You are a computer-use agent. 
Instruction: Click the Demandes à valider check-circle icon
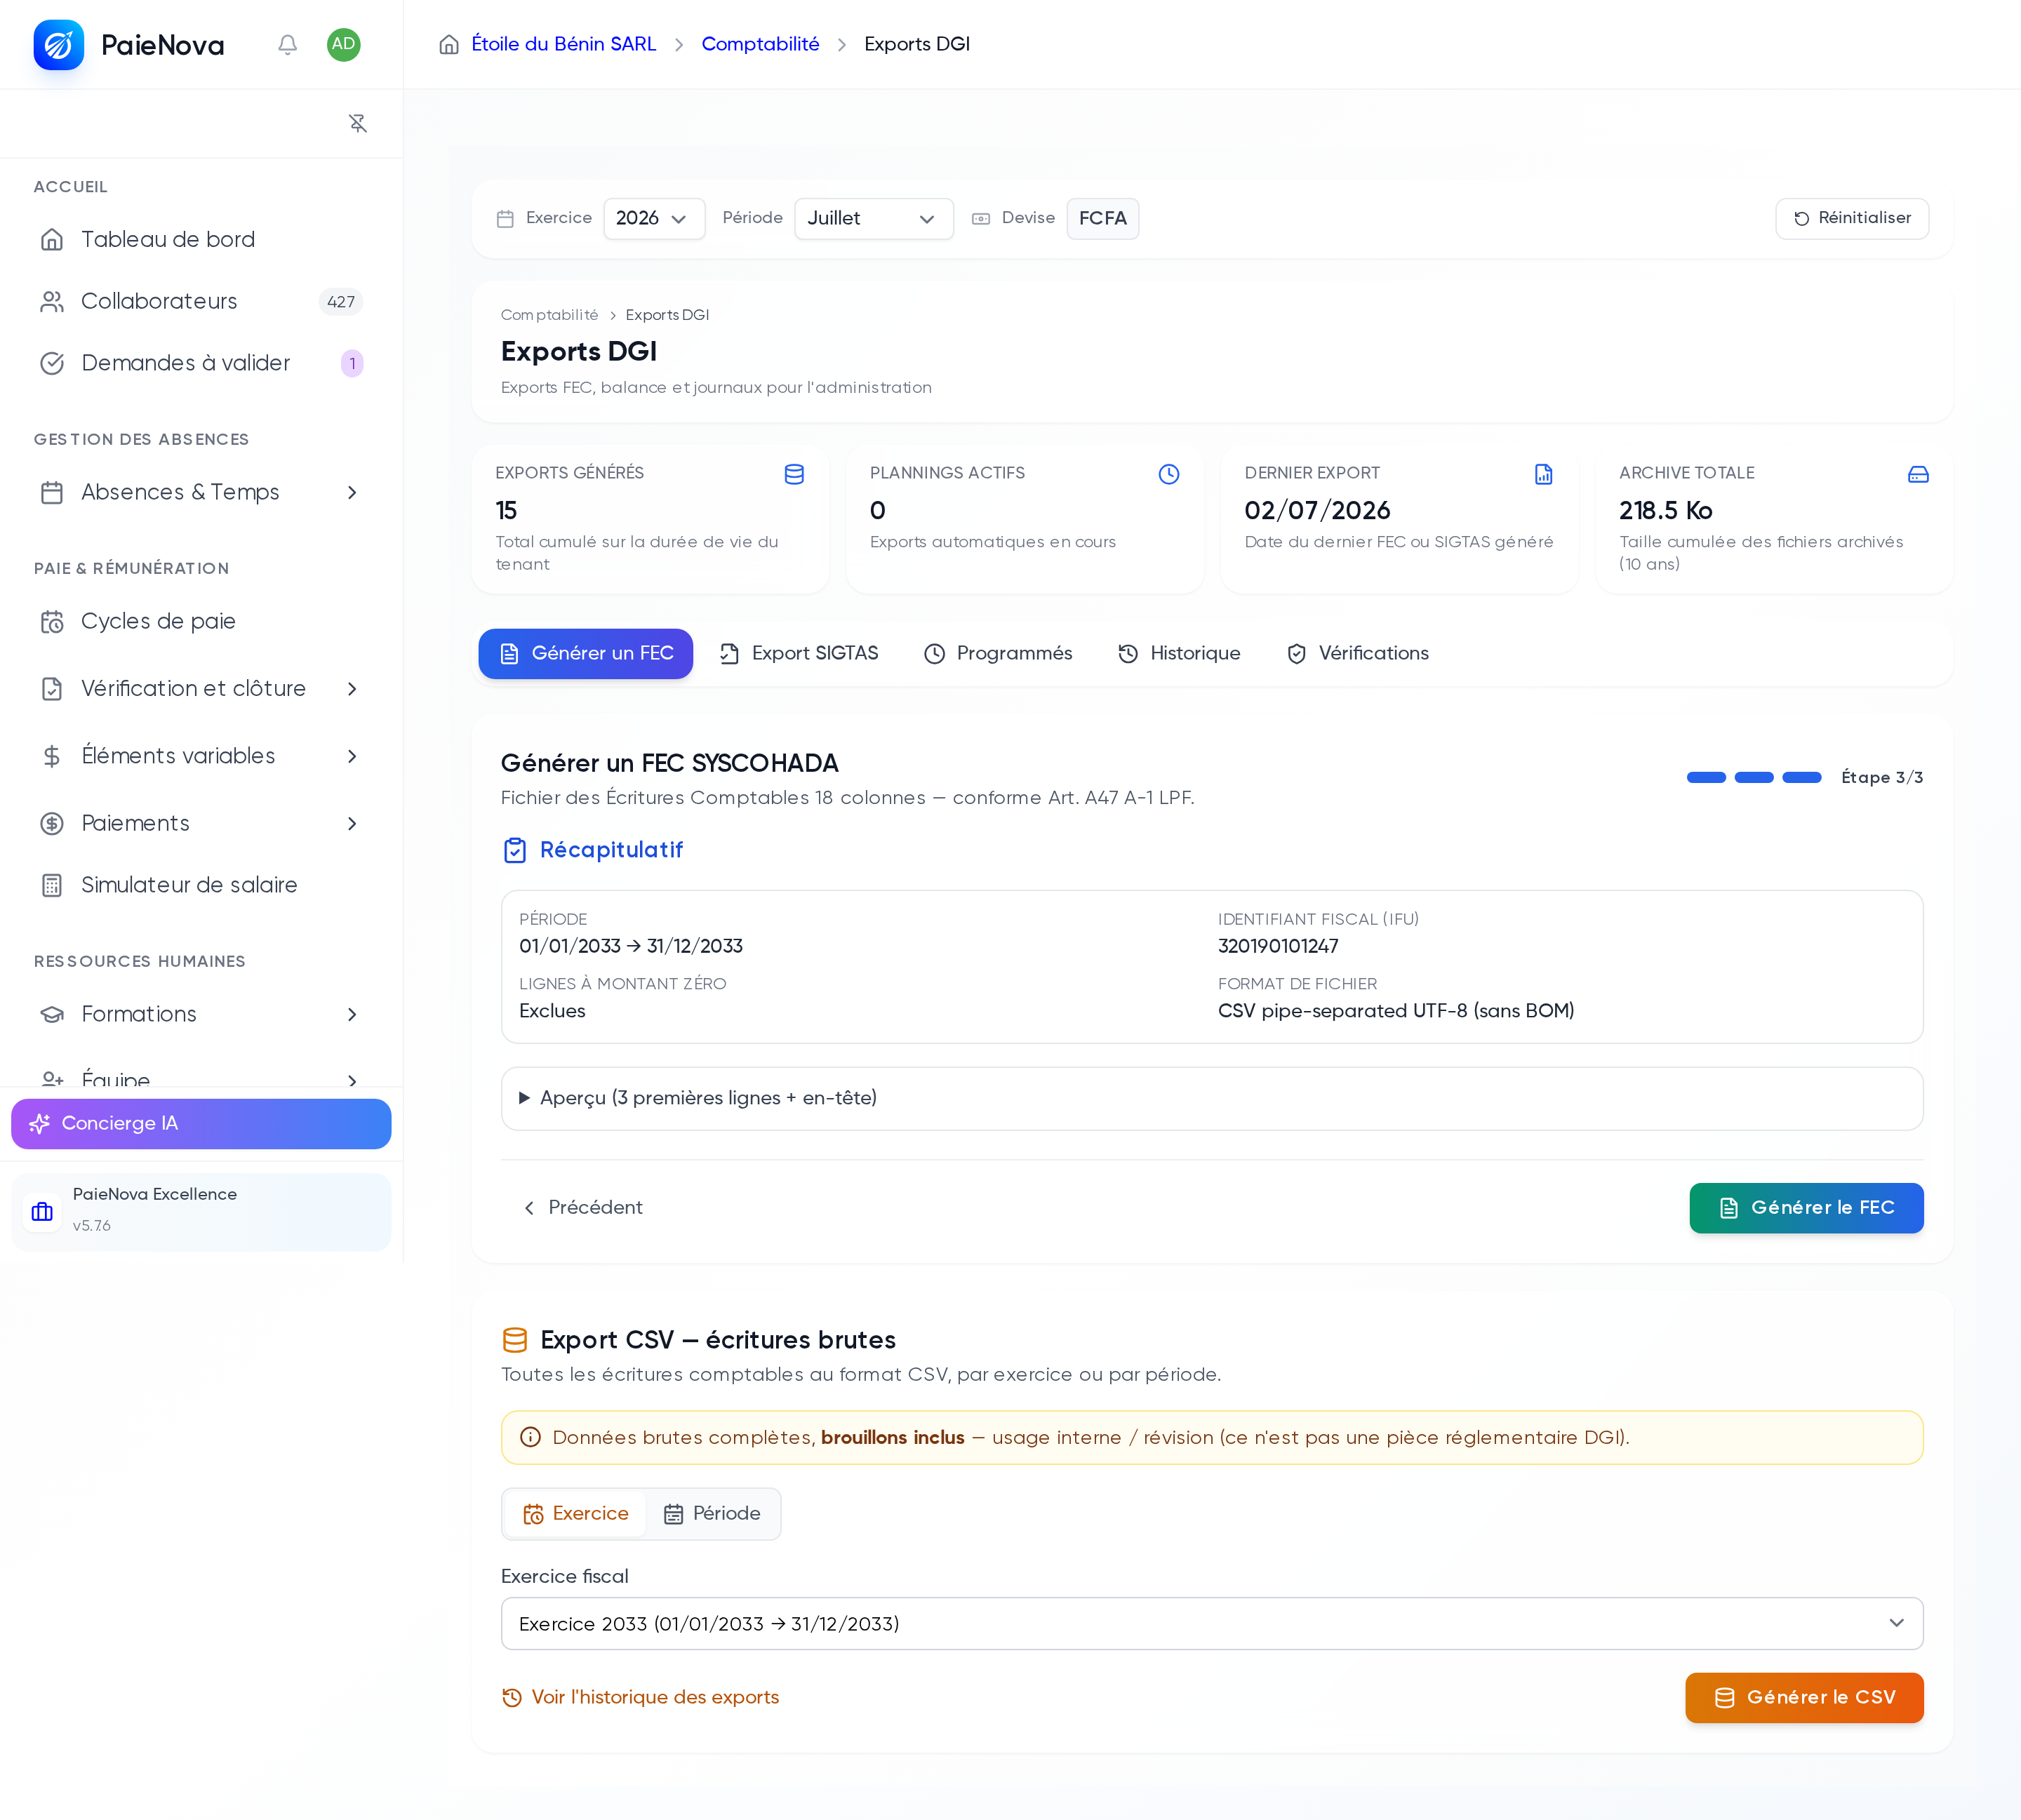(52, 363)
